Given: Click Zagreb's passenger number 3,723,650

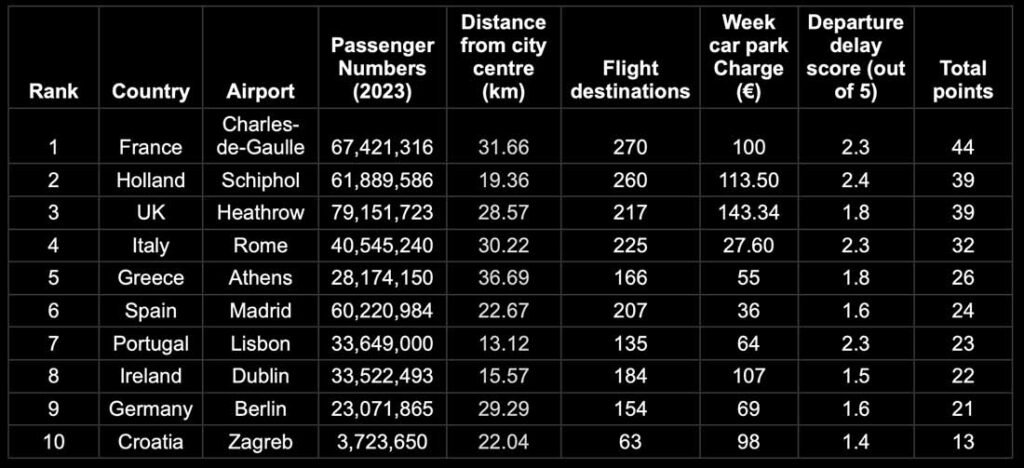Looking at the screenshot, I should coord(382,442).
